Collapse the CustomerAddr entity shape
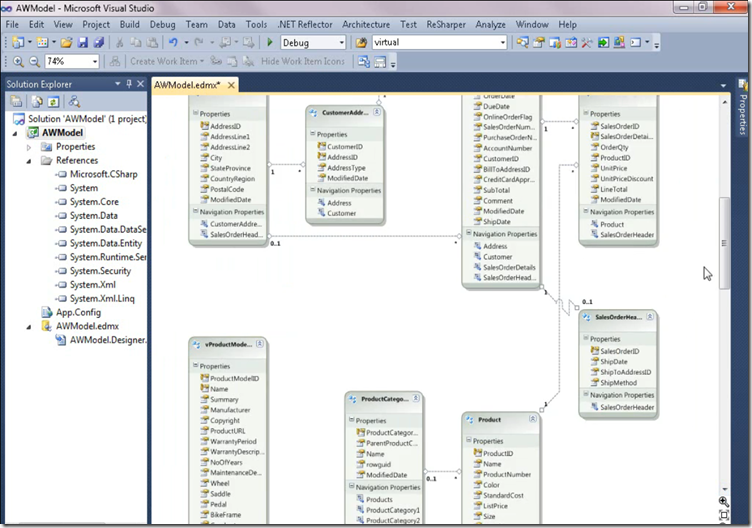Image resolution: width=752 pixels, height=528 pixels. point(377,112)
